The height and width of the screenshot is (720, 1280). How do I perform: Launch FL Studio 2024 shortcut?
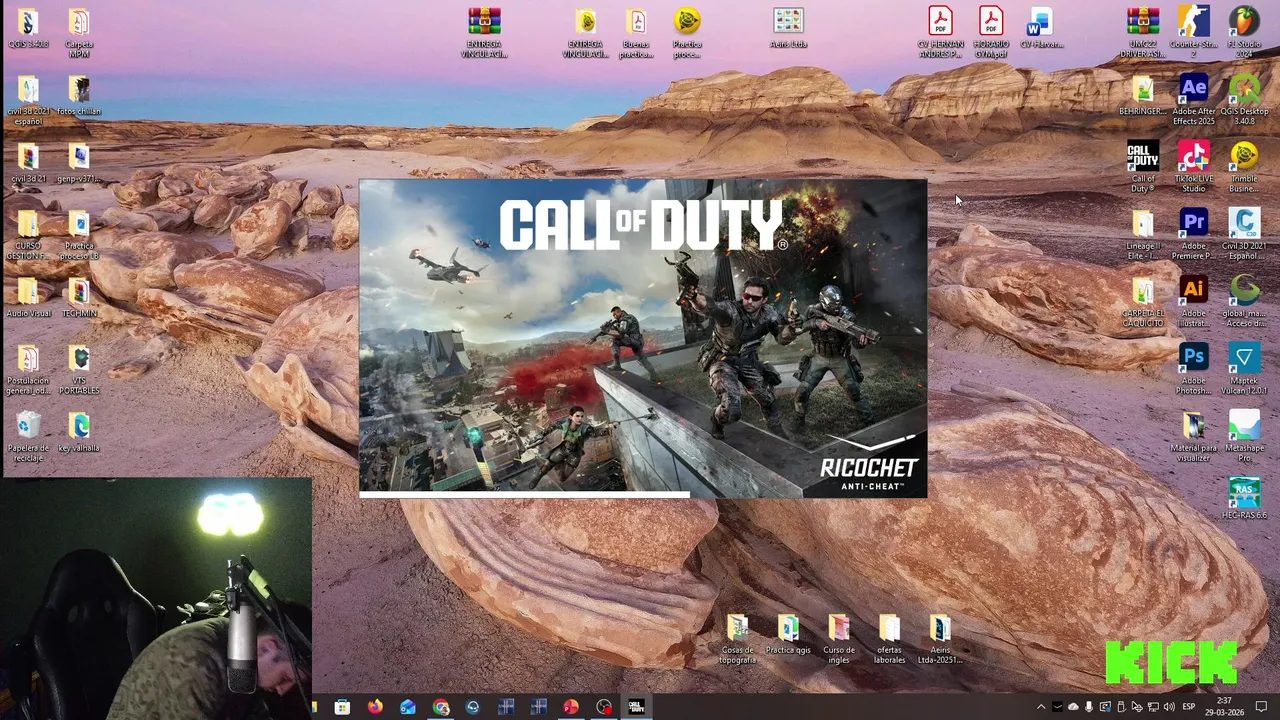1244,33
